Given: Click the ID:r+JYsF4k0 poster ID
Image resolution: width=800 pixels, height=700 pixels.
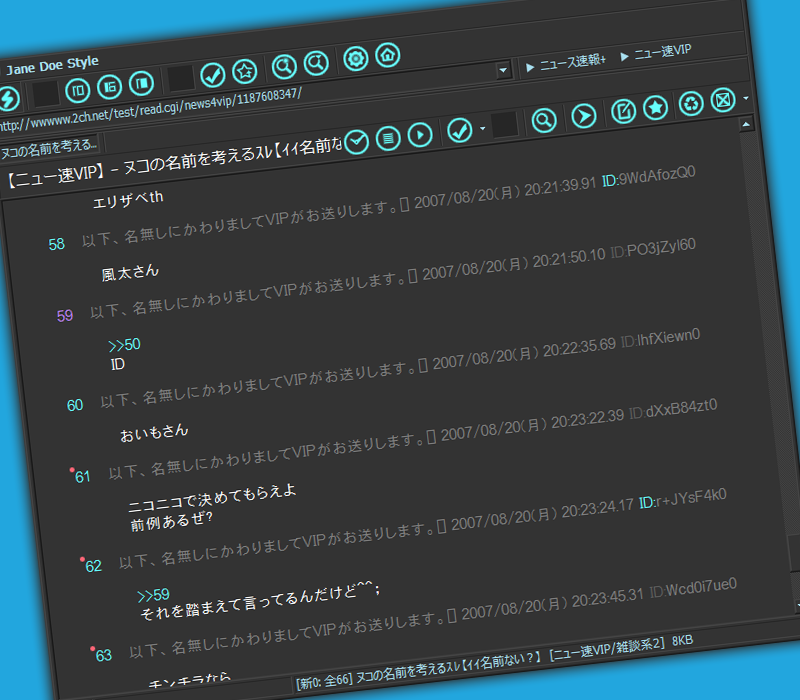Looking at the screenshot, I should (x=683, y=499).
